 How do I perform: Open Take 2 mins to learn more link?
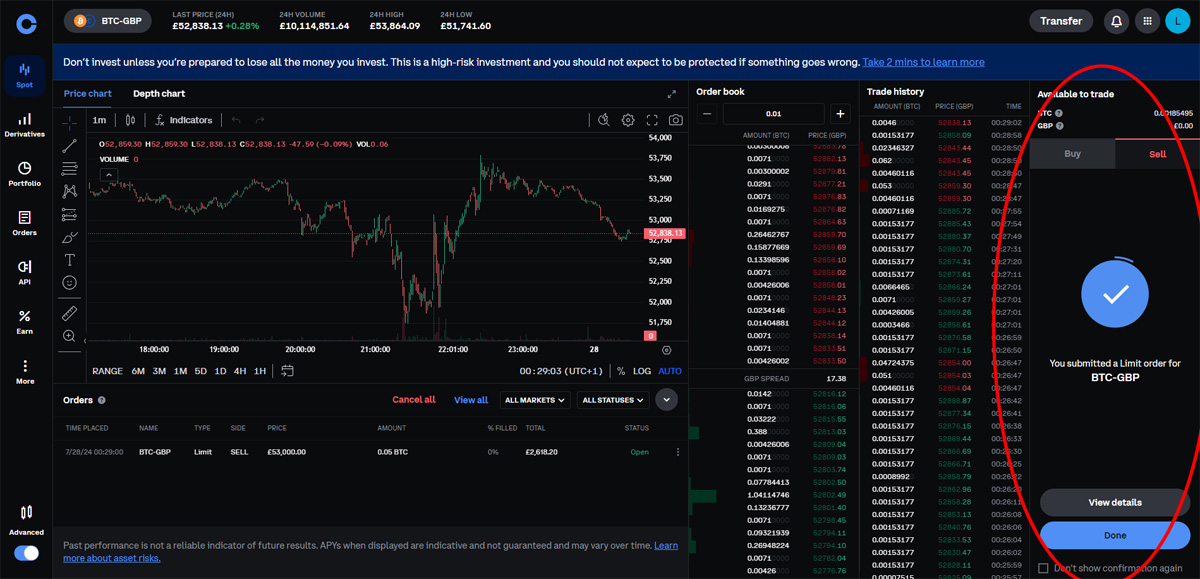[923, 62]
